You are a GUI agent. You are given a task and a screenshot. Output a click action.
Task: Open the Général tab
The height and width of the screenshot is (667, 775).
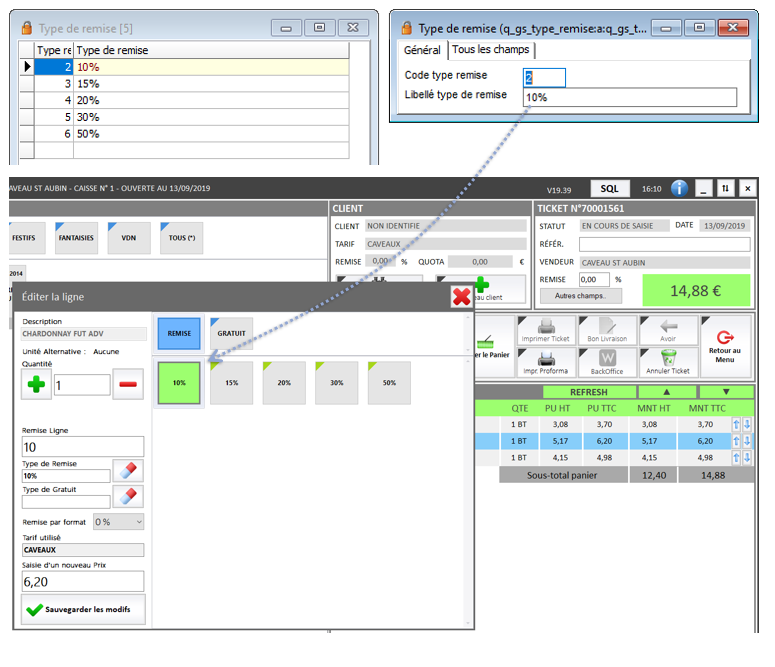click(x=422, y=50)
